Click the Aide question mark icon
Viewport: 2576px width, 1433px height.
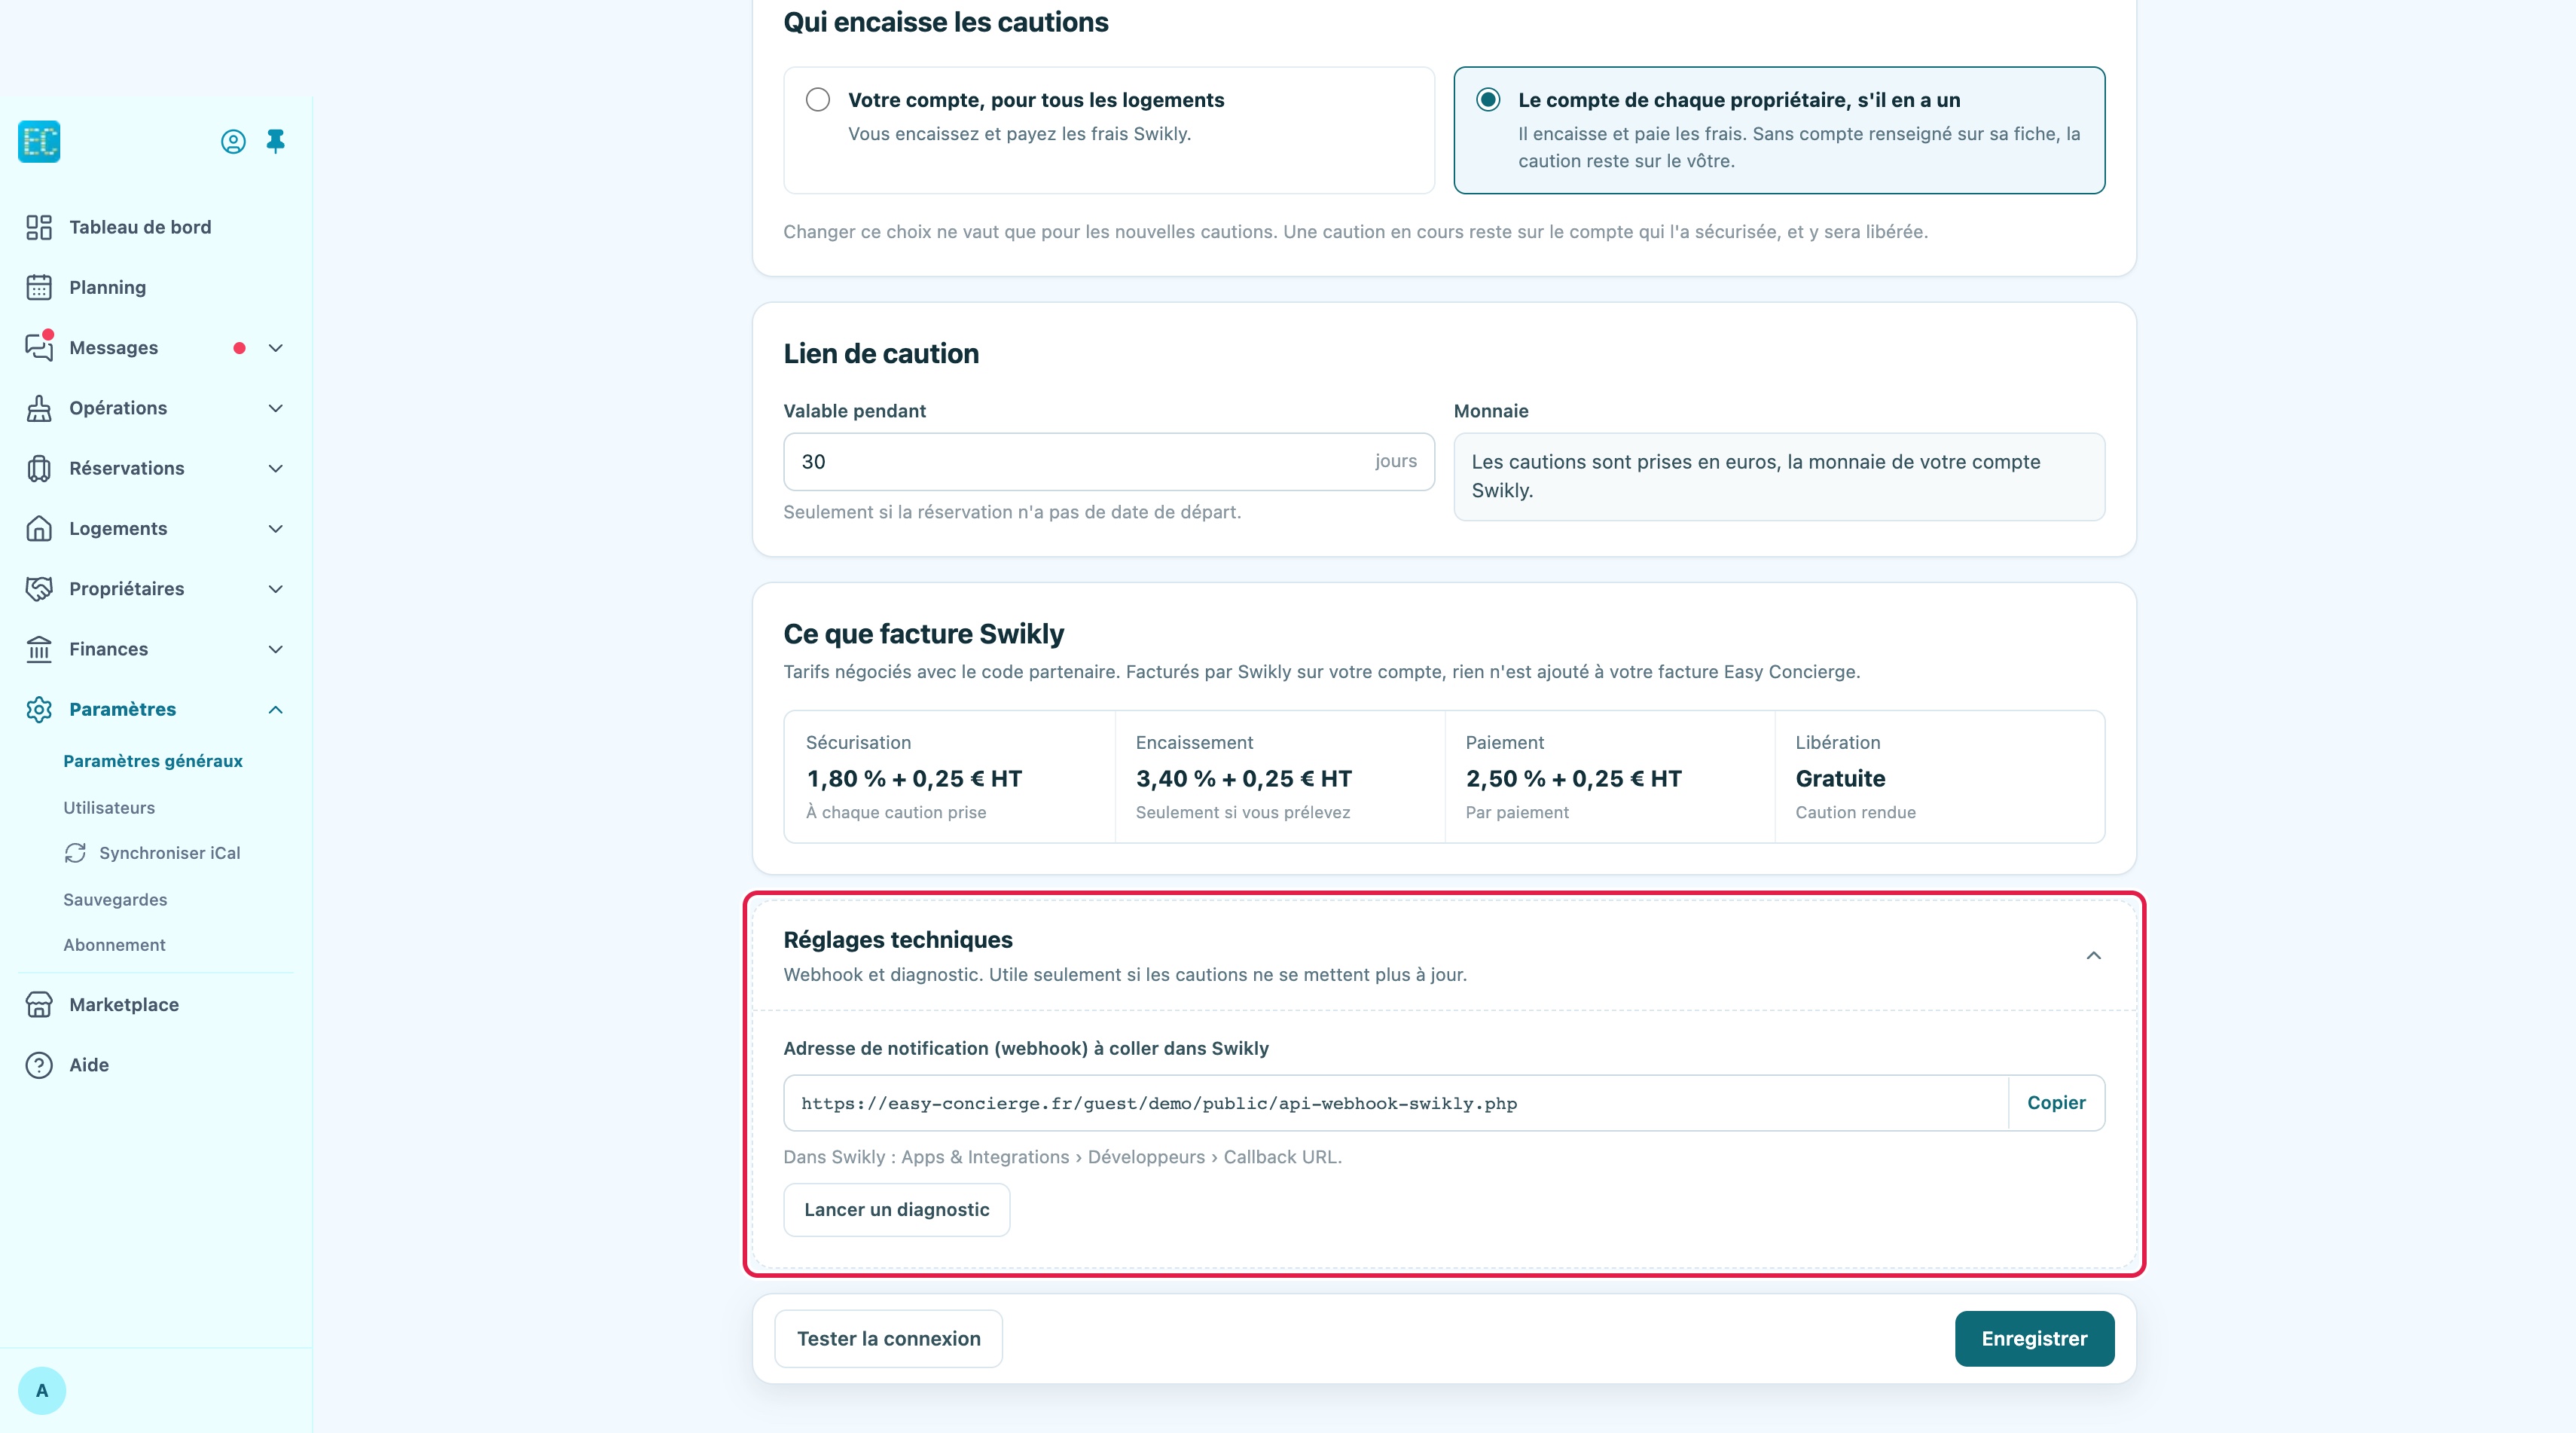tap(39, 1065)
